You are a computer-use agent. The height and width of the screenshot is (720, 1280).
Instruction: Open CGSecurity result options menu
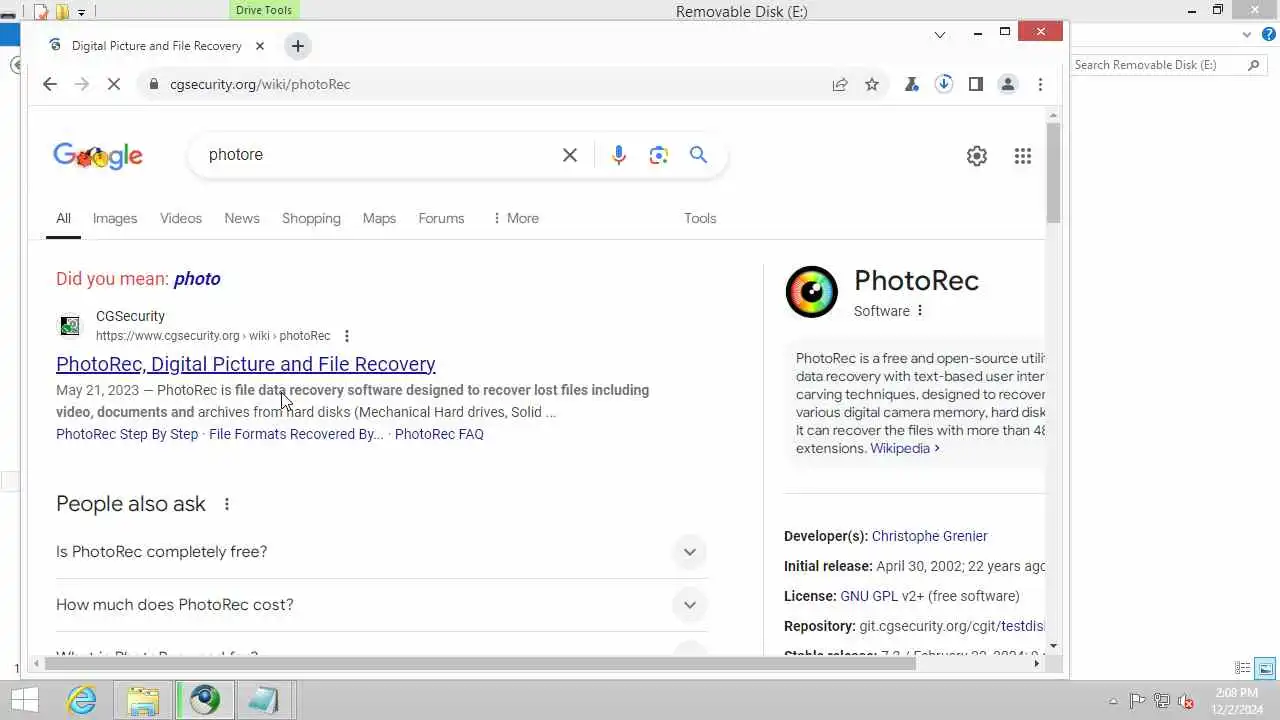(x=347, y=336)
